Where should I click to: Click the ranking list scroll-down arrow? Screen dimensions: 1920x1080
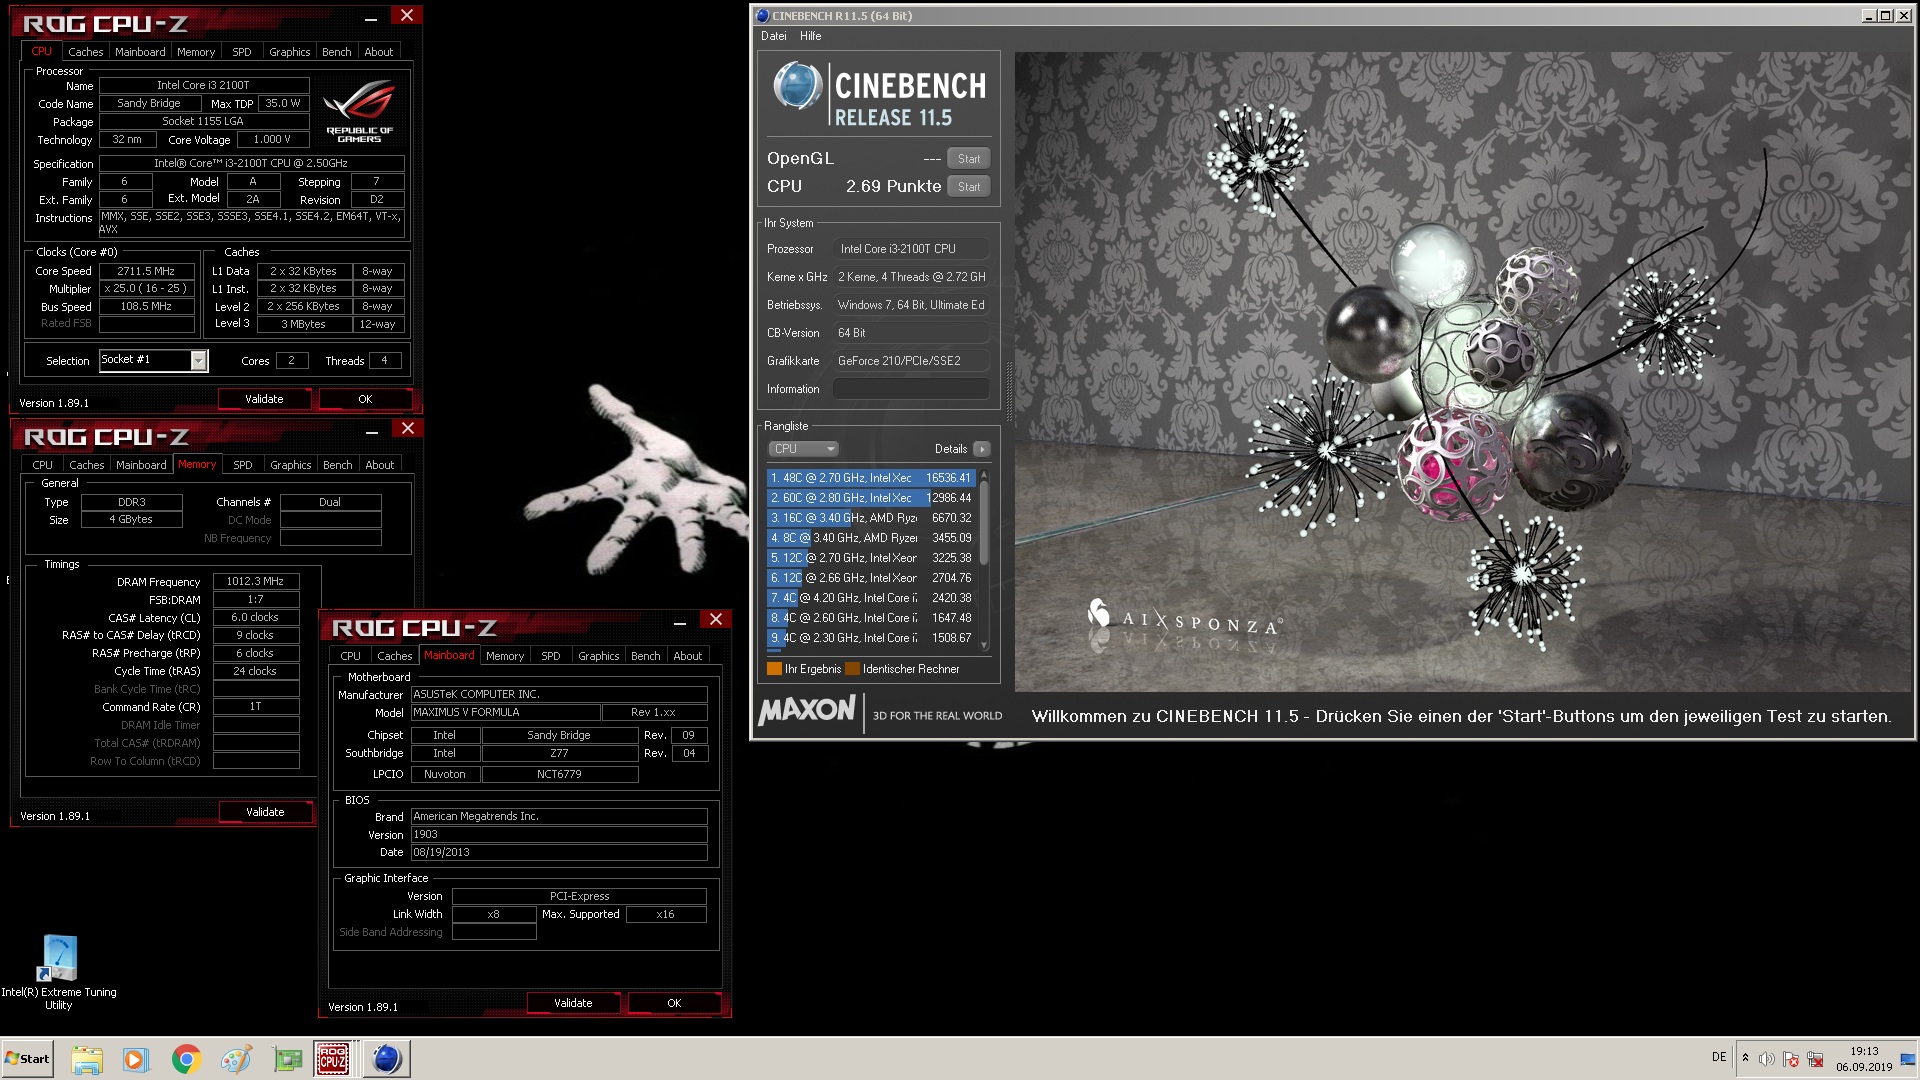pyautogui.click(x=984, y=645)
